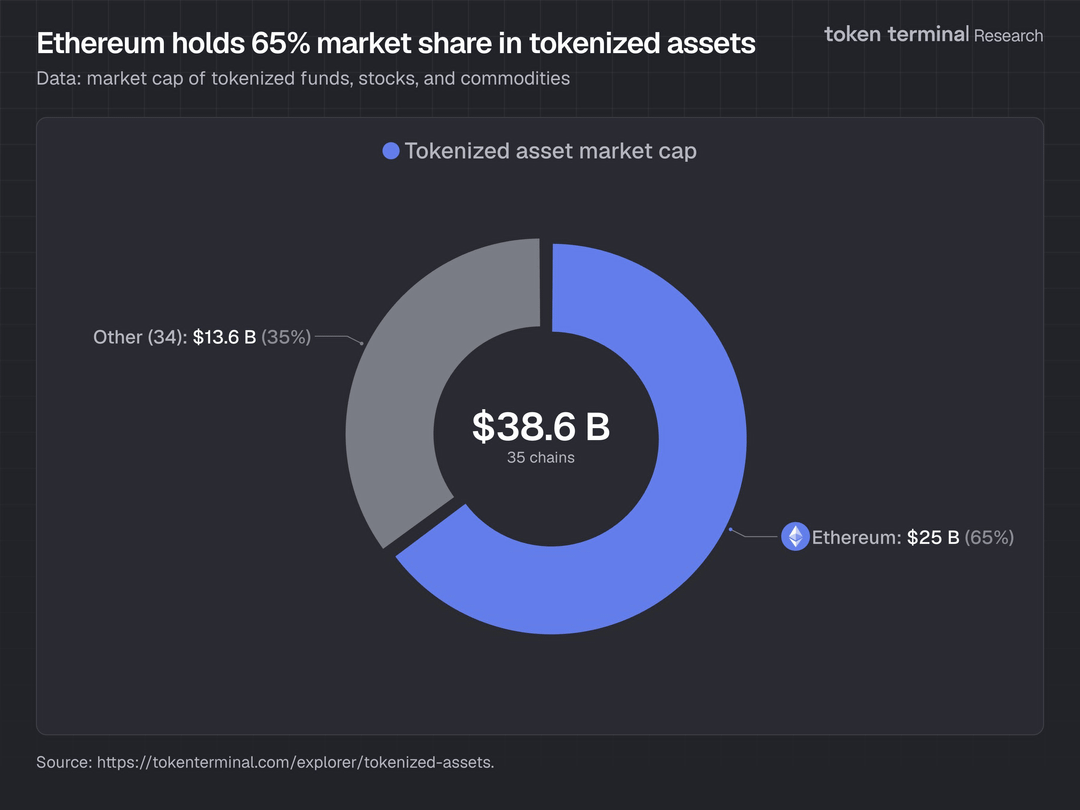The image size is (1080, 810).
Task: Click the blue legend dot for Tokenized asset
Action: point(391,151)
